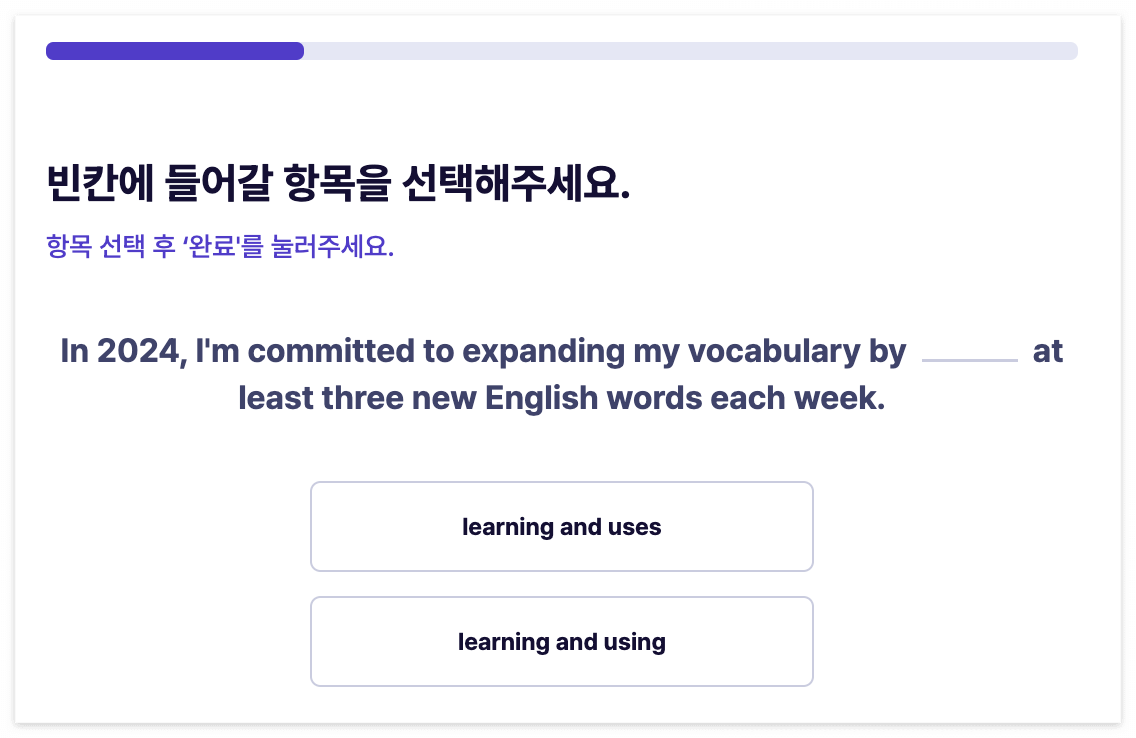This screenshot has width=1136, height=738.
Task: Click the English sentence about expanding vocabulary
Action: pos(562,374)
